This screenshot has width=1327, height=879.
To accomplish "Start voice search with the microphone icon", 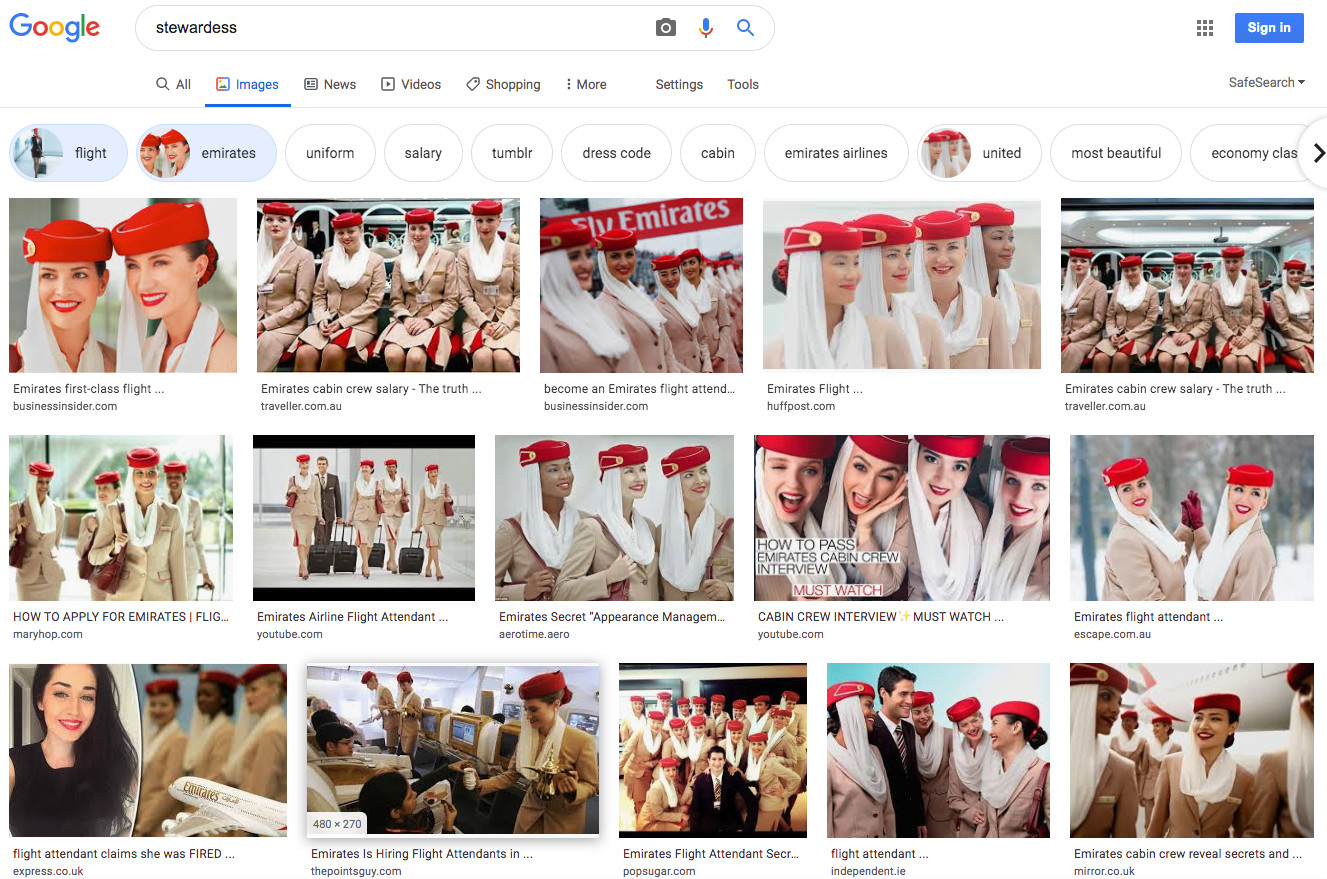I will click(706, 28).
